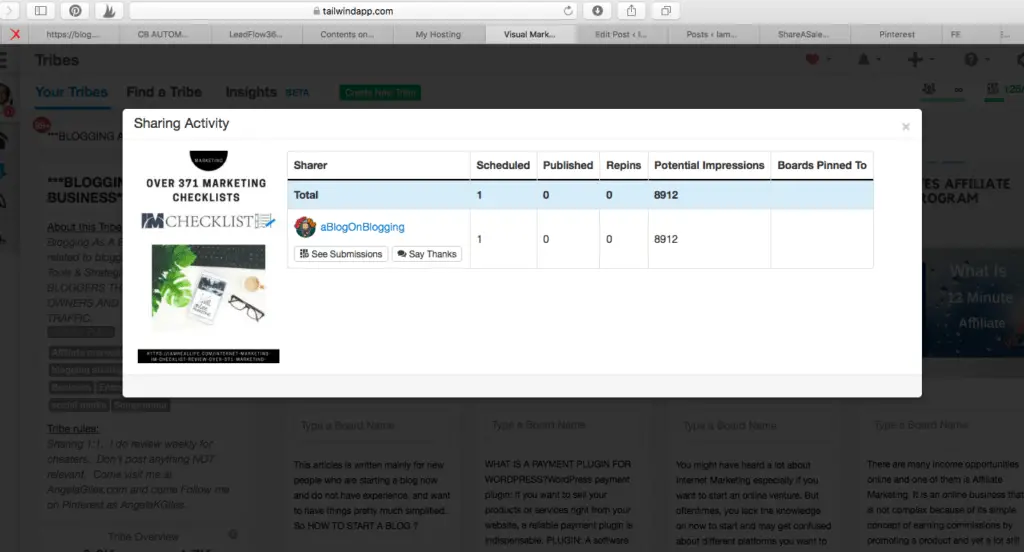Viewport: 1024px width, 552px height.
Task: Open the plus add menu dropdown
Action: [920, 59]
